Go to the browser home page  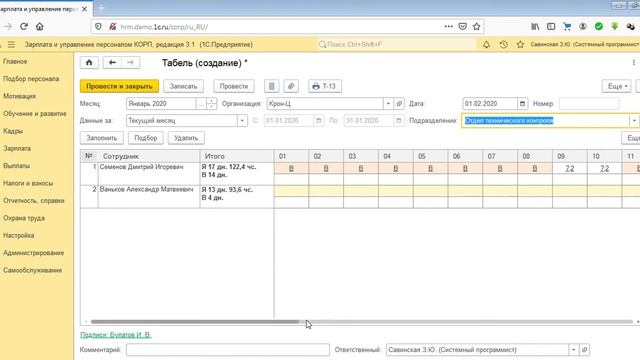click(40, 27)
